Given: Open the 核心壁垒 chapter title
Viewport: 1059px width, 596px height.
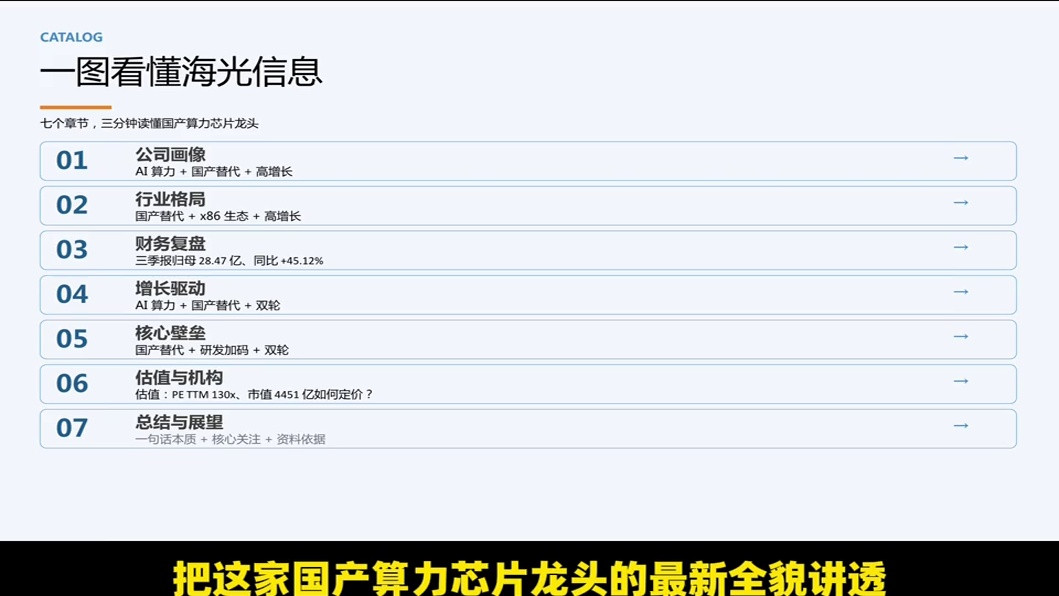Looking at the screenshot, I should (x=170, y=333).
